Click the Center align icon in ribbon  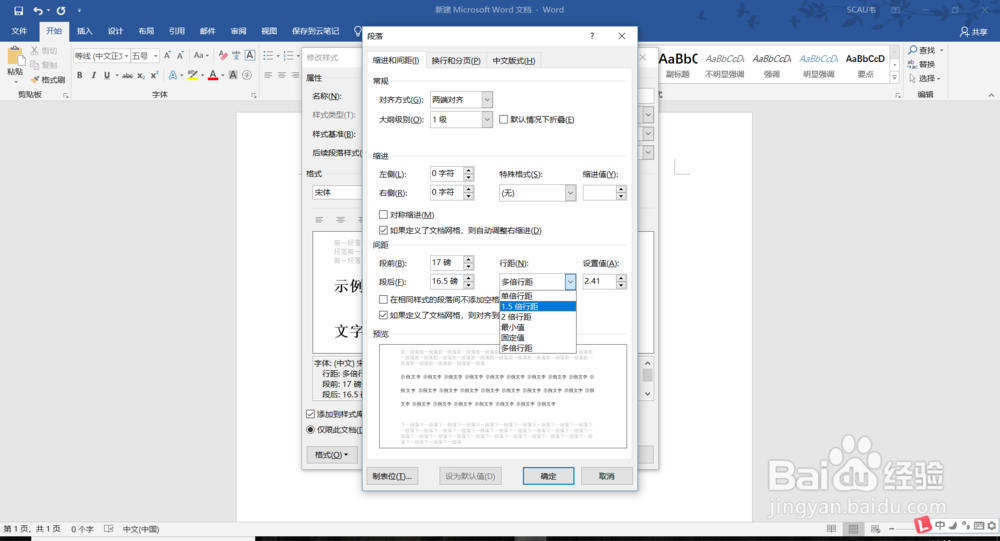[281, 75]
